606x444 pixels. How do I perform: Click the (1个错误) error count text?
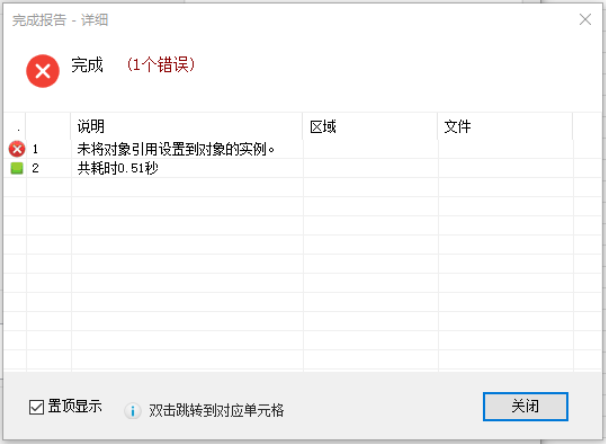pos(161,65)
